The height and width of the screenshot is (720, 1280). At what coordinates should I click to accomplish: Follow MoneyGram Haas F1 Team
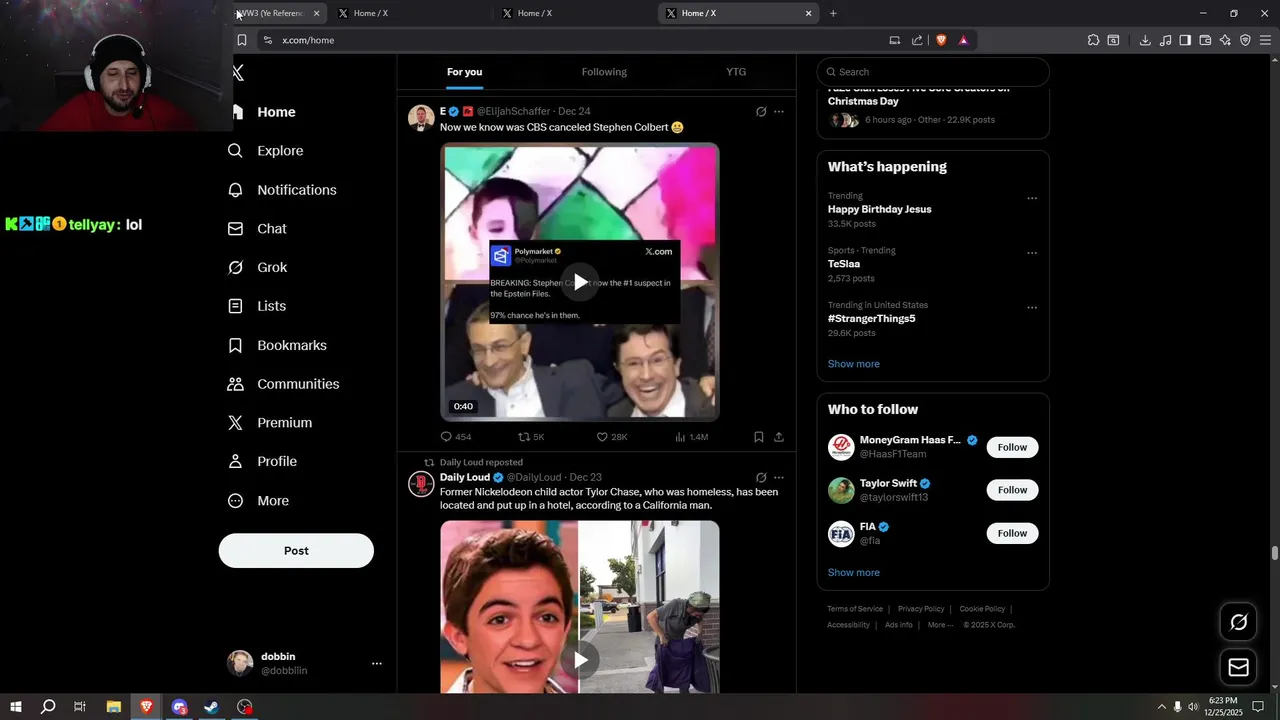1012,447
